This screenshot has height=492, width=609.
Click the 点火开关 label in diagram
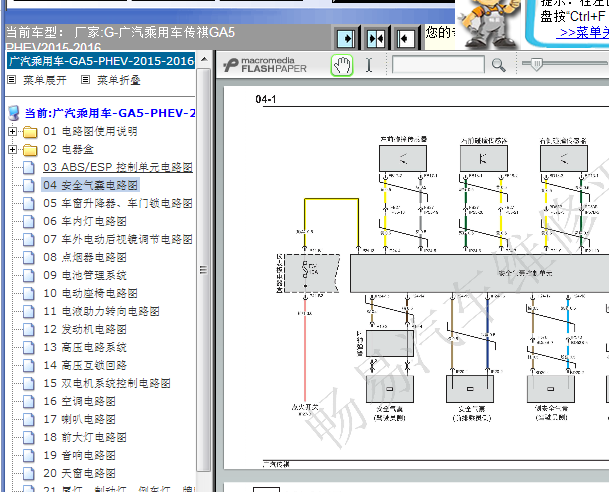[x=305, y=407]
